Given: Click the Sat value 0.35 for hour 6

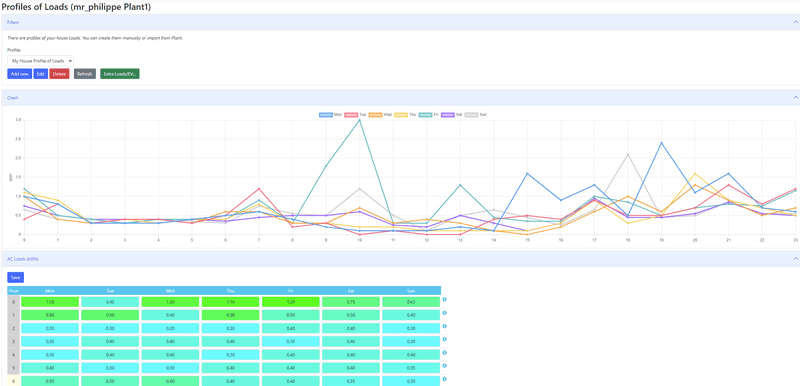Looking at the screenshot, I should (x=351, y=381).
